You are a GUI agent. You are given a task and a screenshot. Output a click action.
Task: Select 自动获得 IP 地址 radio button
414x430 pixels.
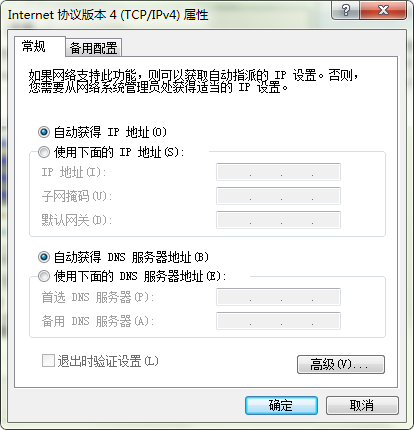[44, 132]
